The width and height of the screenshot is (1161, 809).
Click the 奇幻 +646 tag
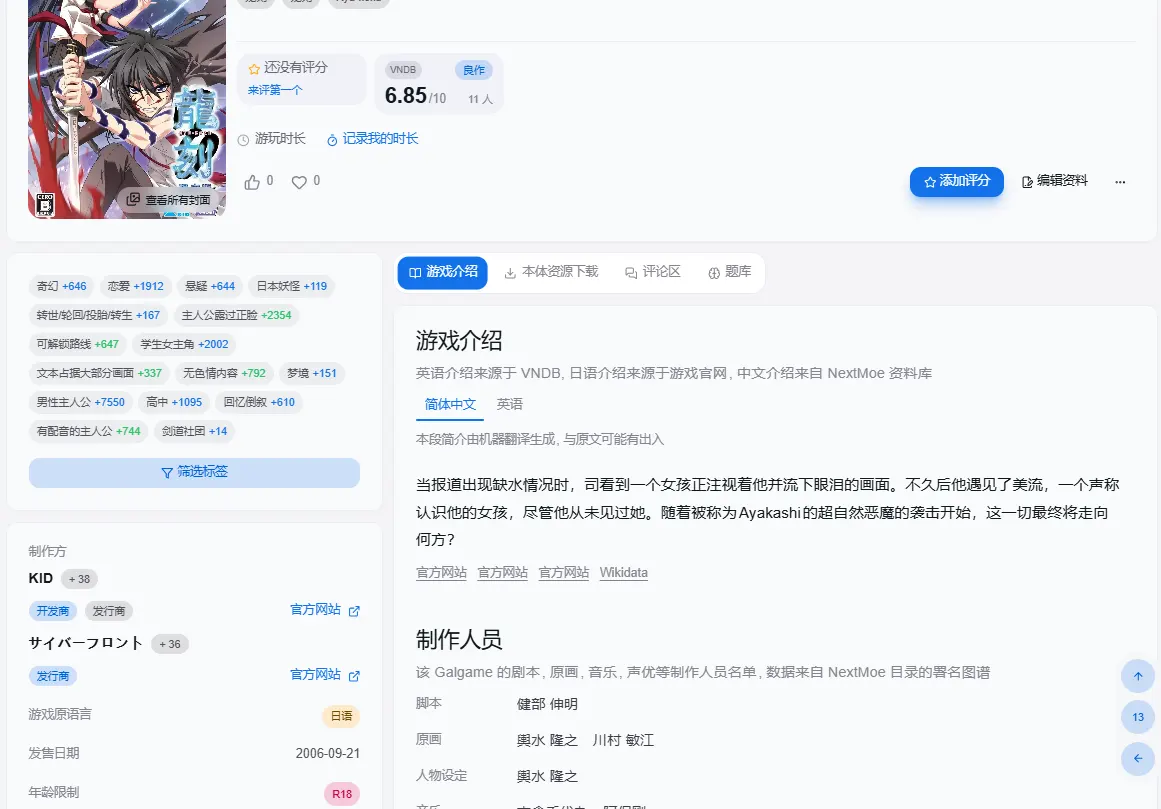point(61,286)
